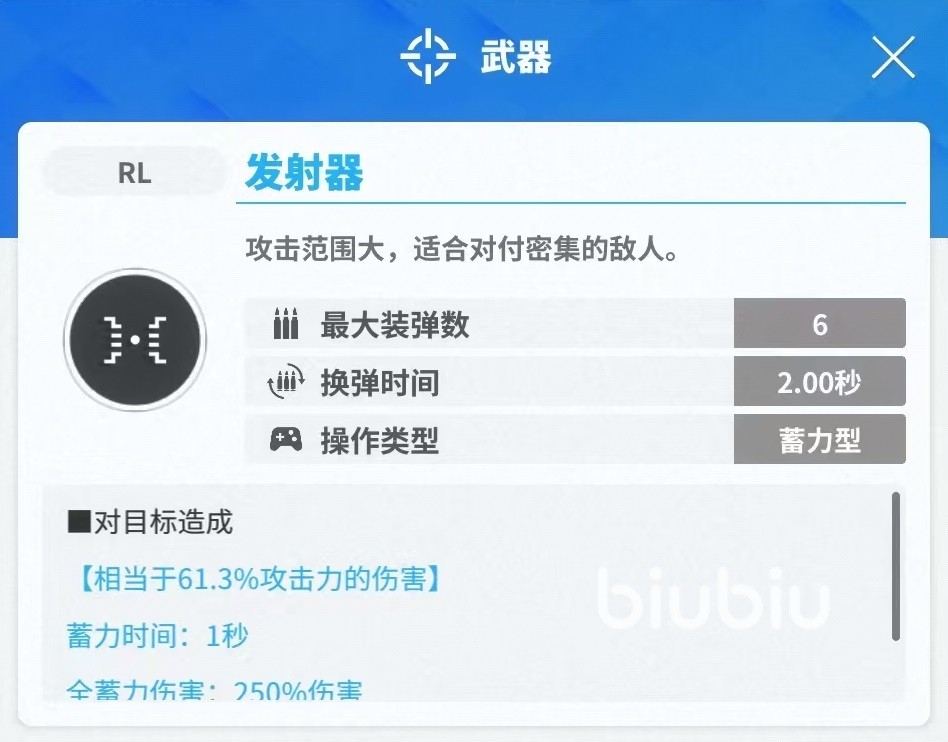Close the weapon info panel

click(893, 57)
